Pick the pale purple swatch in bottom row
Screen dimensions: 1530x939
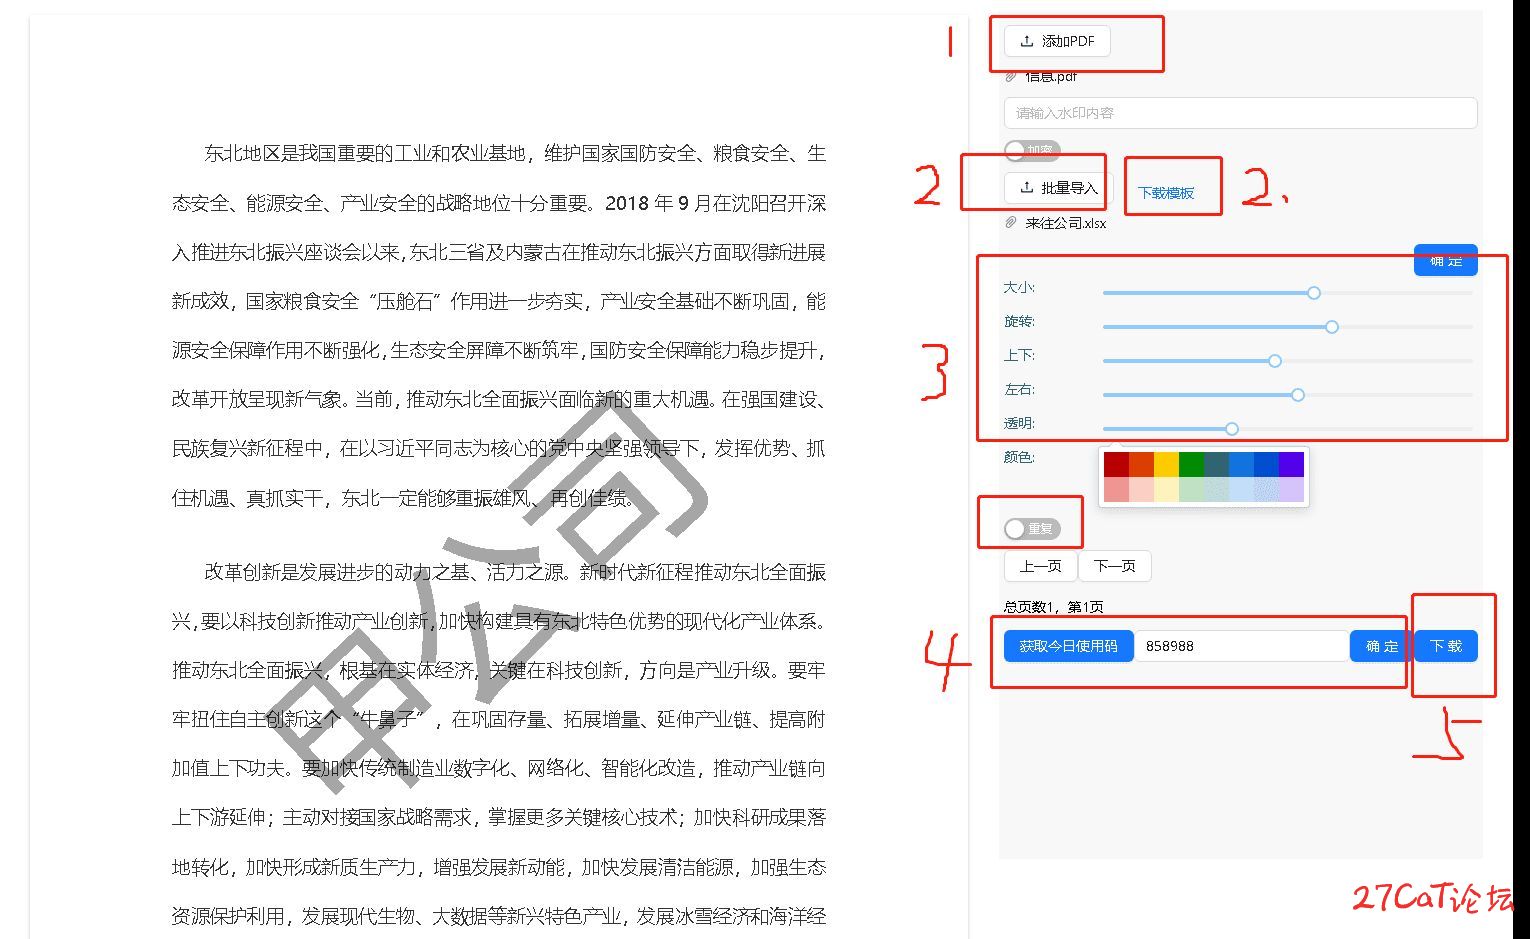click(x=1291, y=489)
